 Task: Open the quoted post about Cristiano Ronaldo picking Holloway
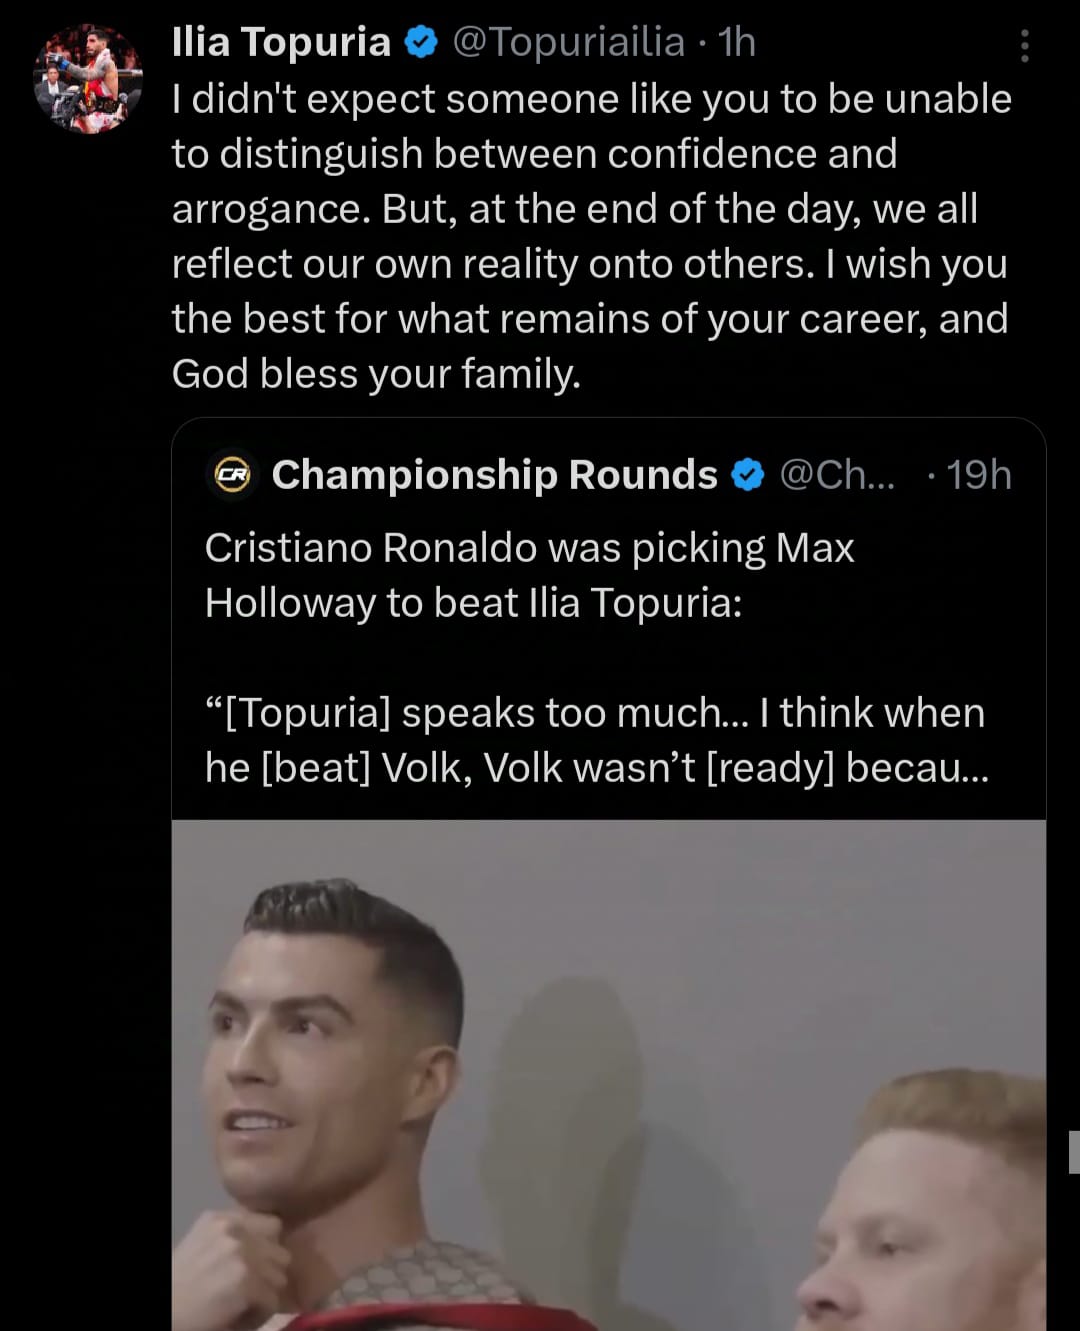coord(529,576)
